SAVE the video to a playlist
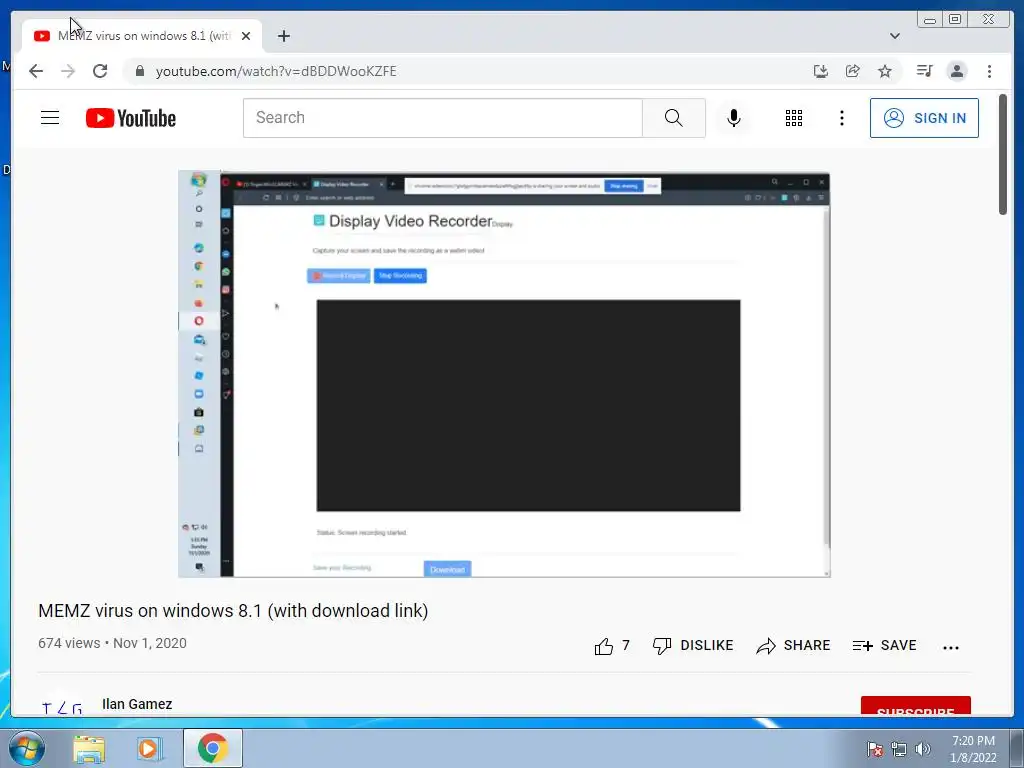This screenshot has width=1024, height=768. pos(884,646)
